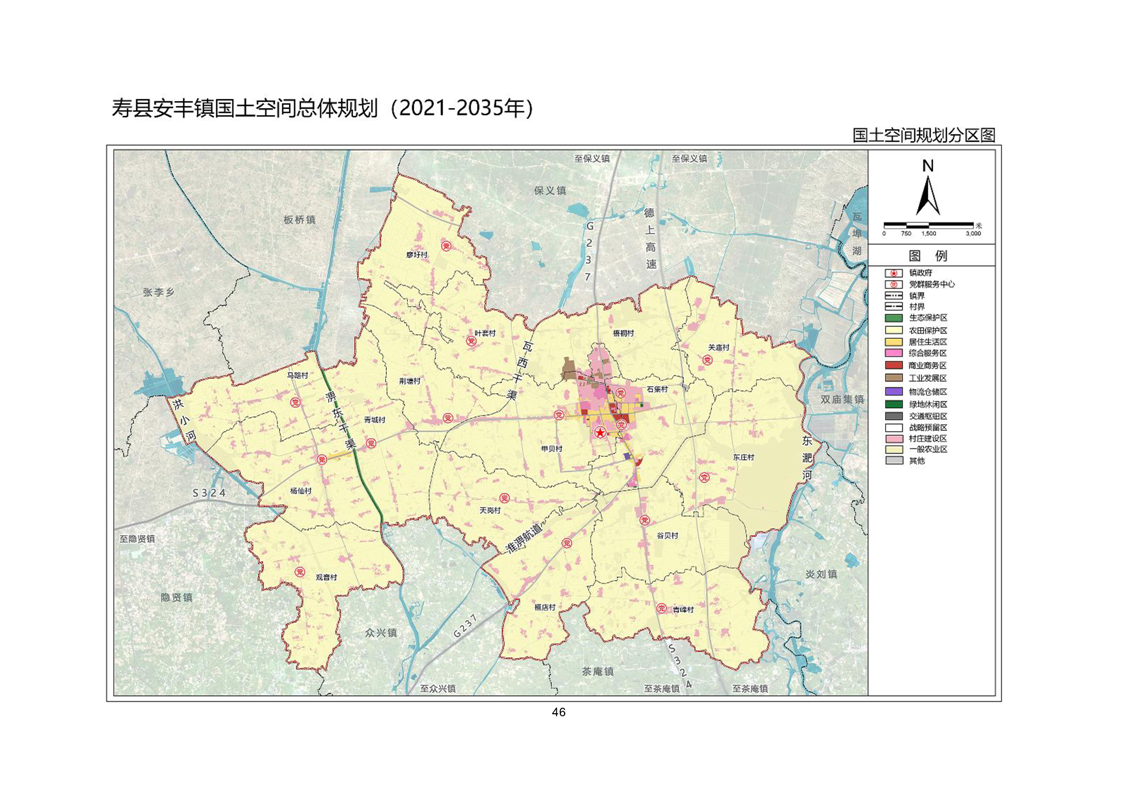Click the 图例 legend heading
Image resolution: width=1122 pixels, height=794 pixels.
[931, 256]
